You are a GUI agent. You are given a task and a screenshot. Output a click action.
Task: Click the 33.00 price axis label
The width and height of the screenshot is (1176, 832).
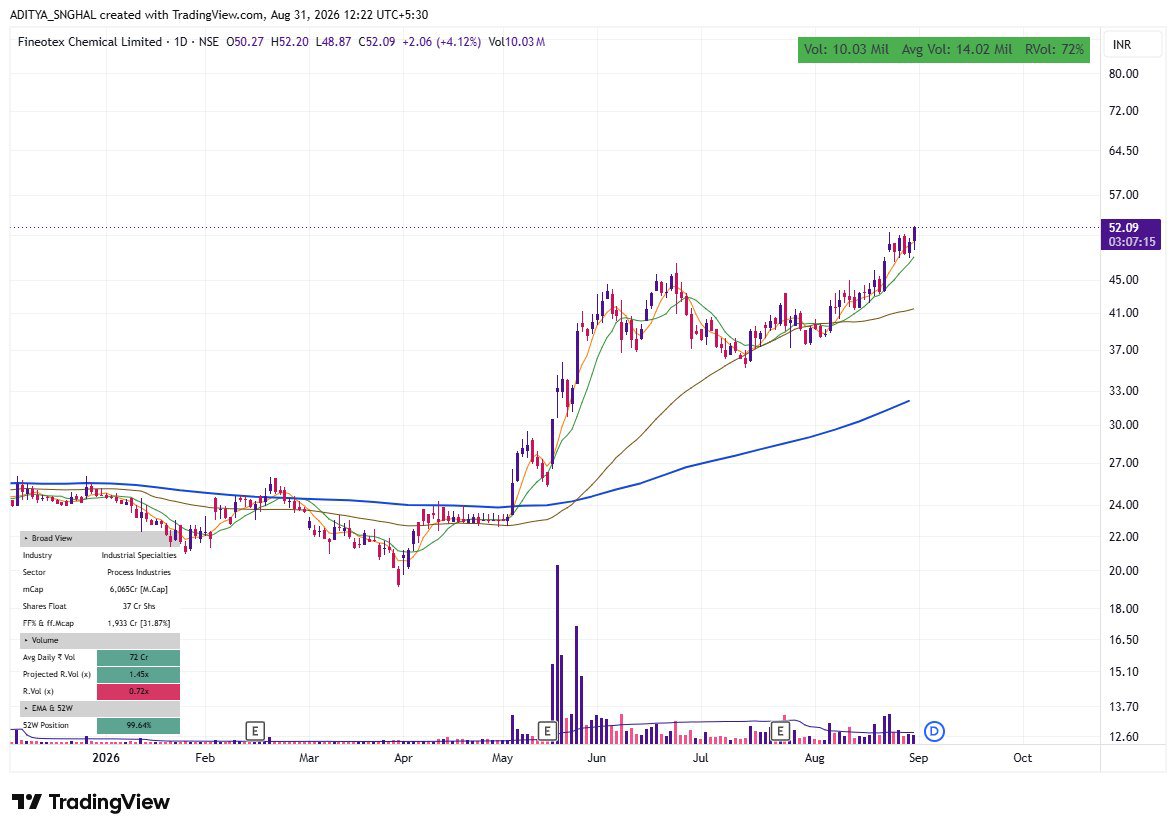pyautogui.click(x=1124, y=391)
